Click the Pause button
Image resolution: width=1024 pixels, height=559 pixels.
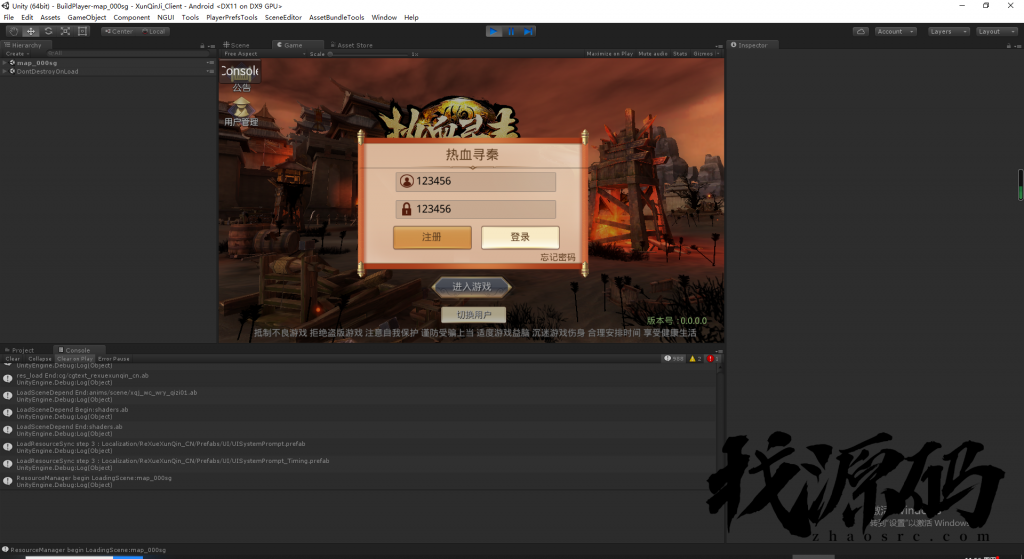tap(511, 31)
